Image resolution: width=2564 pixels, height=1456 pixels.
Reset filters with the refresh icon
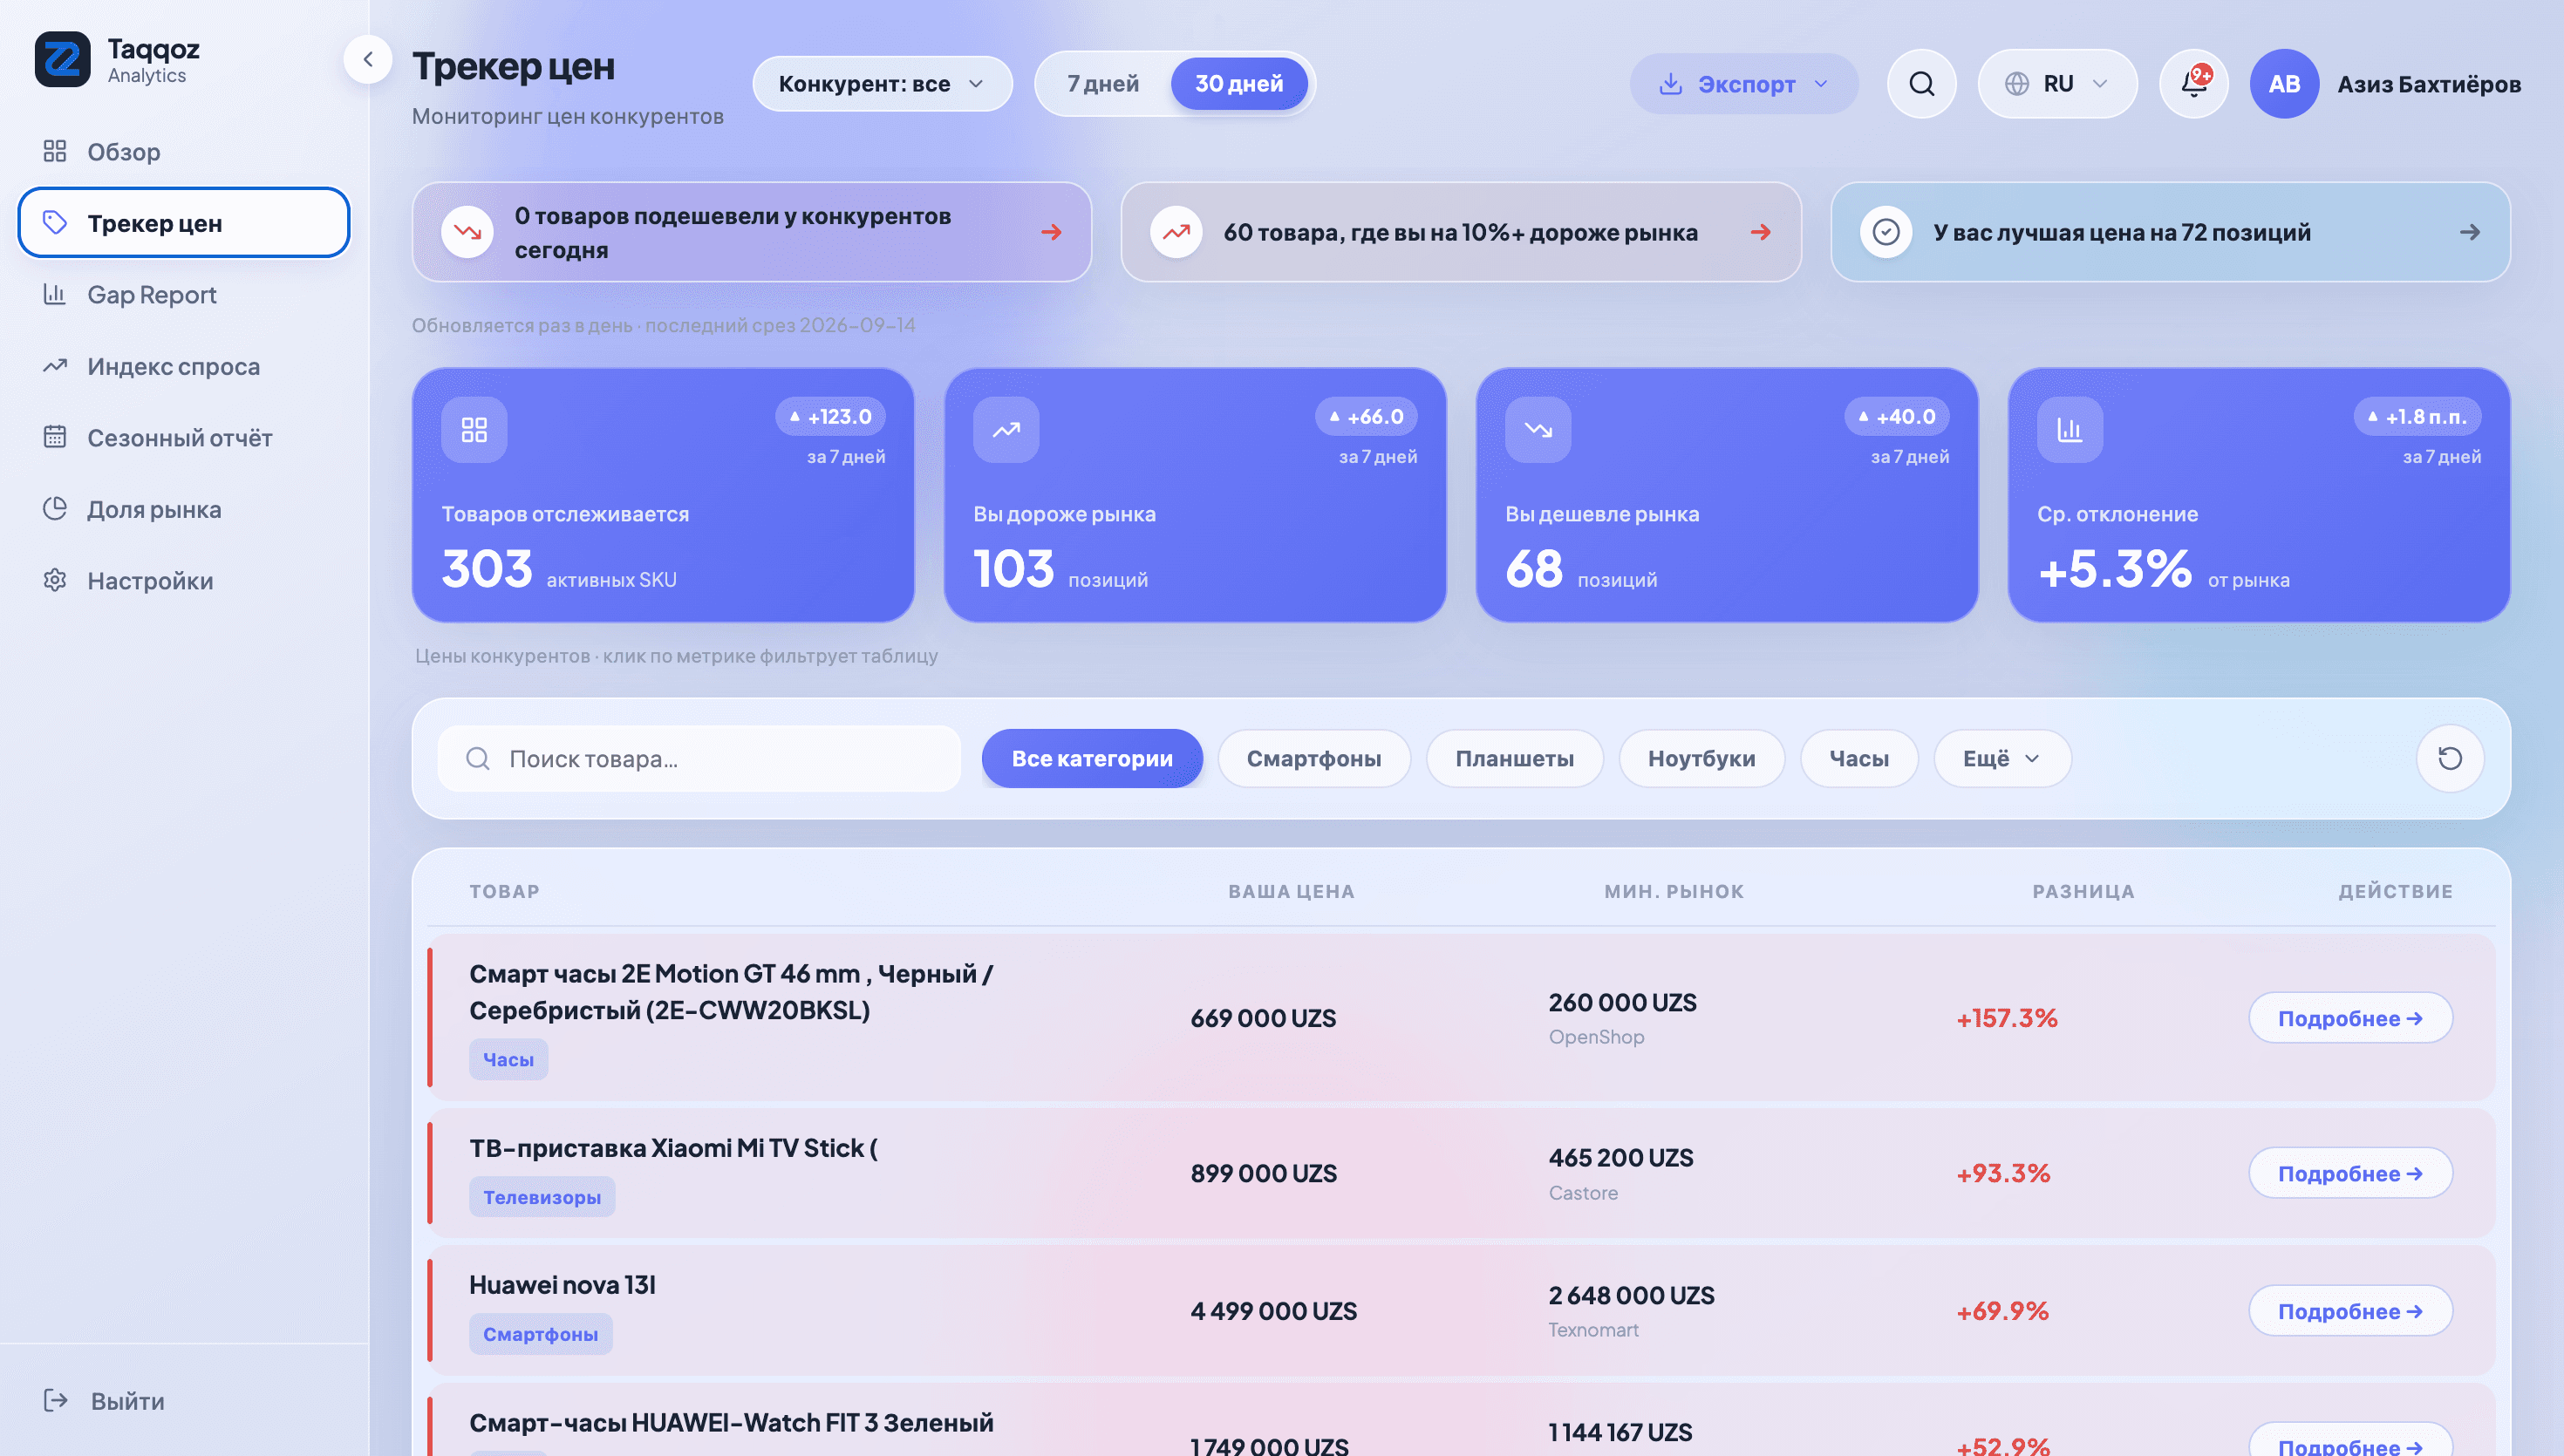coord(2449,759)
